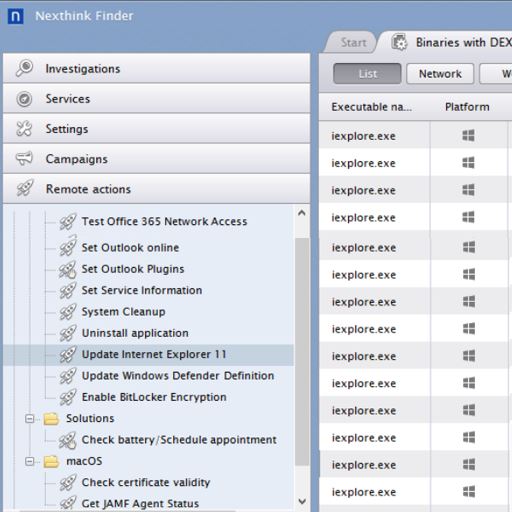
Task: Click the tree vertical scrollbar thumb
Action: pos(302,351)
